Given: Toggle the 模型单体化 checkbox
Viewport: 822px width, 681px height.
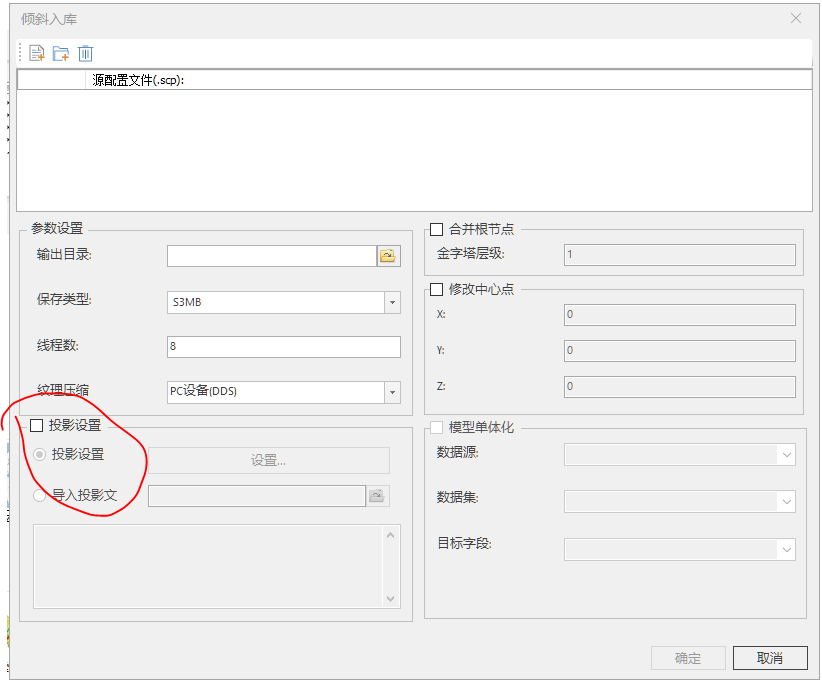Looking at the screenshot, I should pyautogui.click(x=436, y=427).
